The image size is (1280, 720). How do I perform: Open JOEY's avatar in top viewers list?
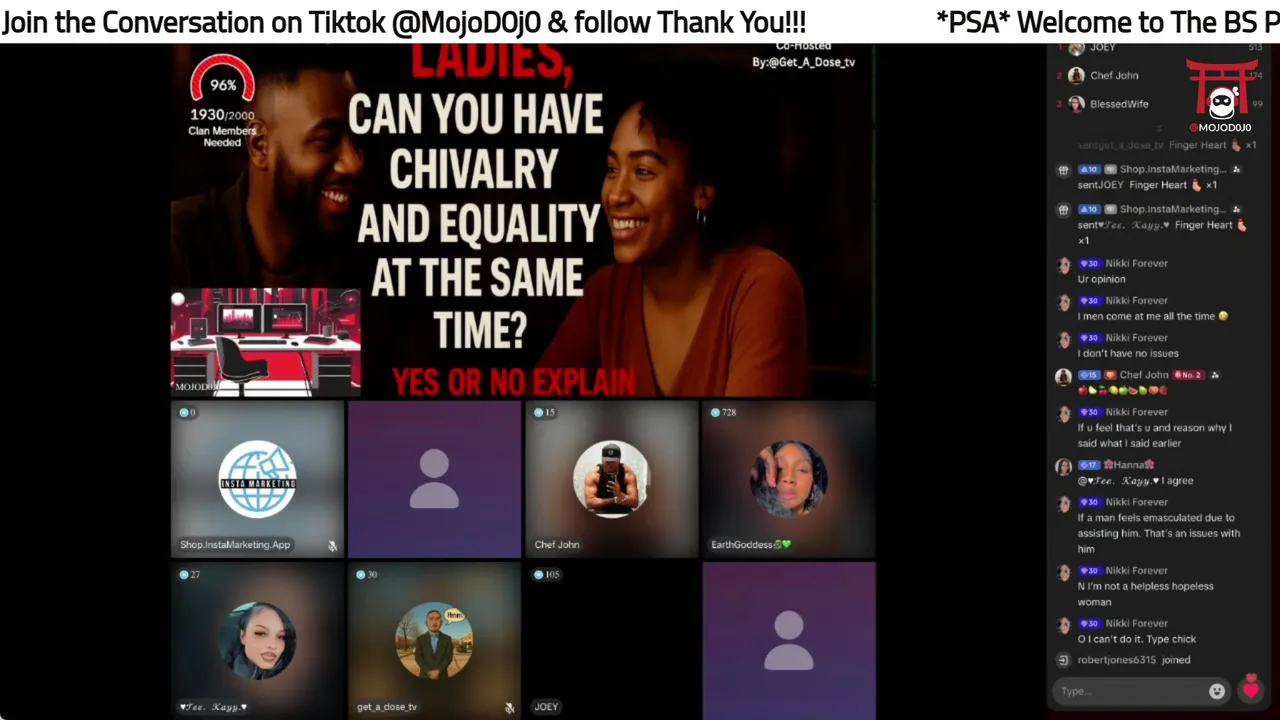point(1076,48)
